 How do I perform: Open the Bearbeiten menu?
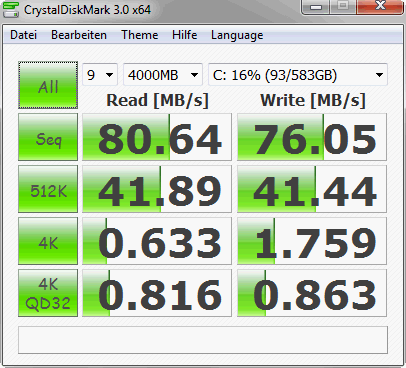[79, 35]
